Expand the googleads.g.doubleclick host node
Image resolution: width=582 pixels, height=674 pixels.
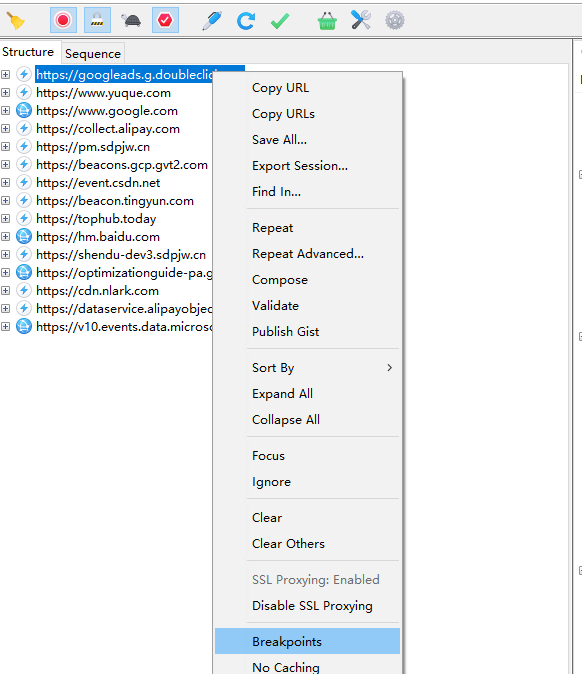pyautogui.click(x=6, y=75)
